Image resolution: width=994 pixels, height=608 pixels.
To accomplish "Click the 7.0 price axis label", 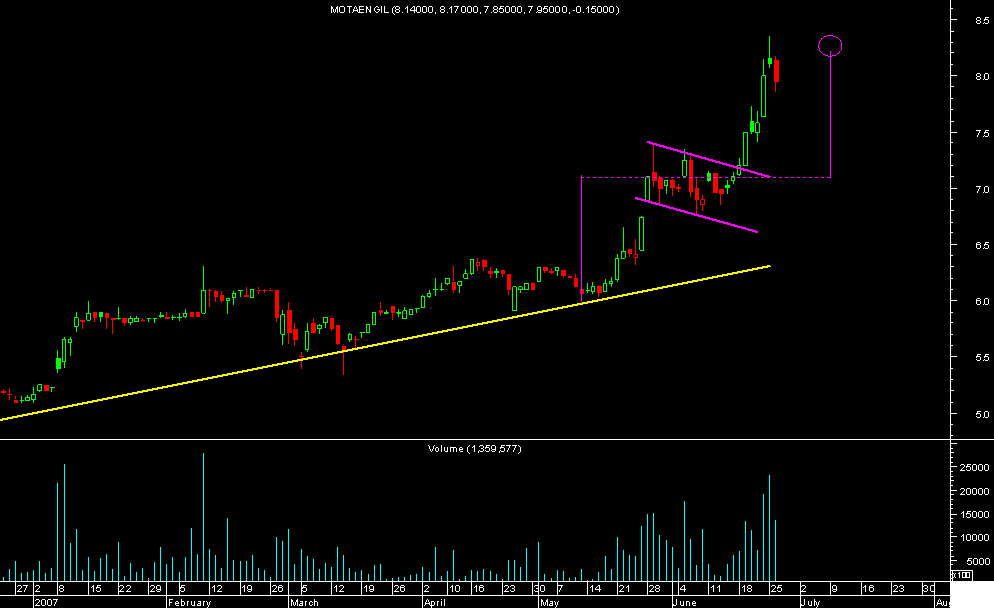I will click(982, 190).
